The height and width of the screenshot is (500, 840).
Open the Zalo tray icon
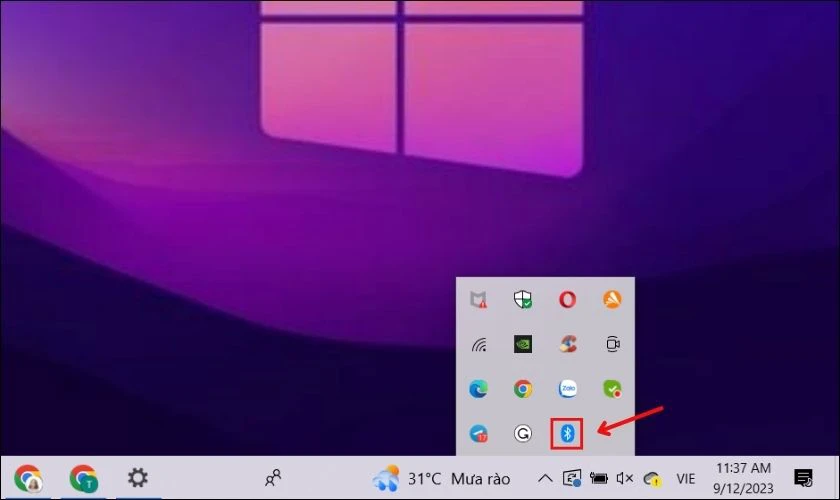click(568, 389)
